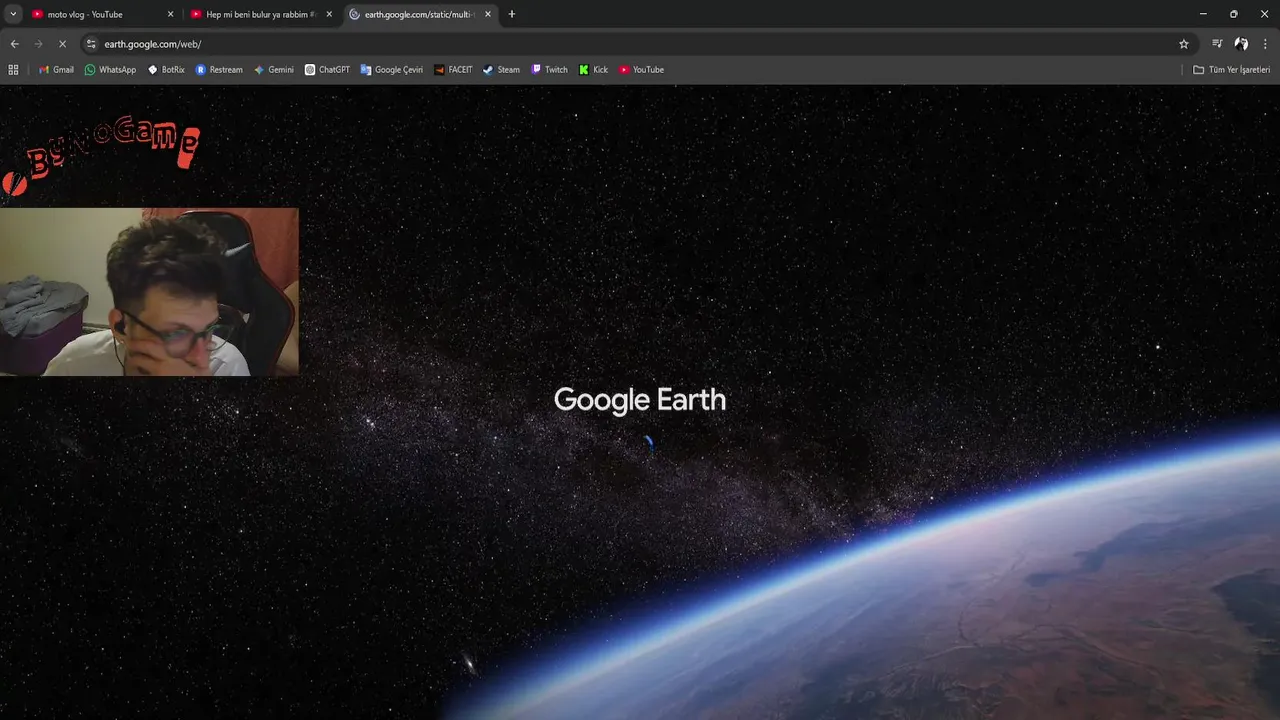Open the Google Çeviri bookmark
1280x720 pixels.
coord(392,70)
